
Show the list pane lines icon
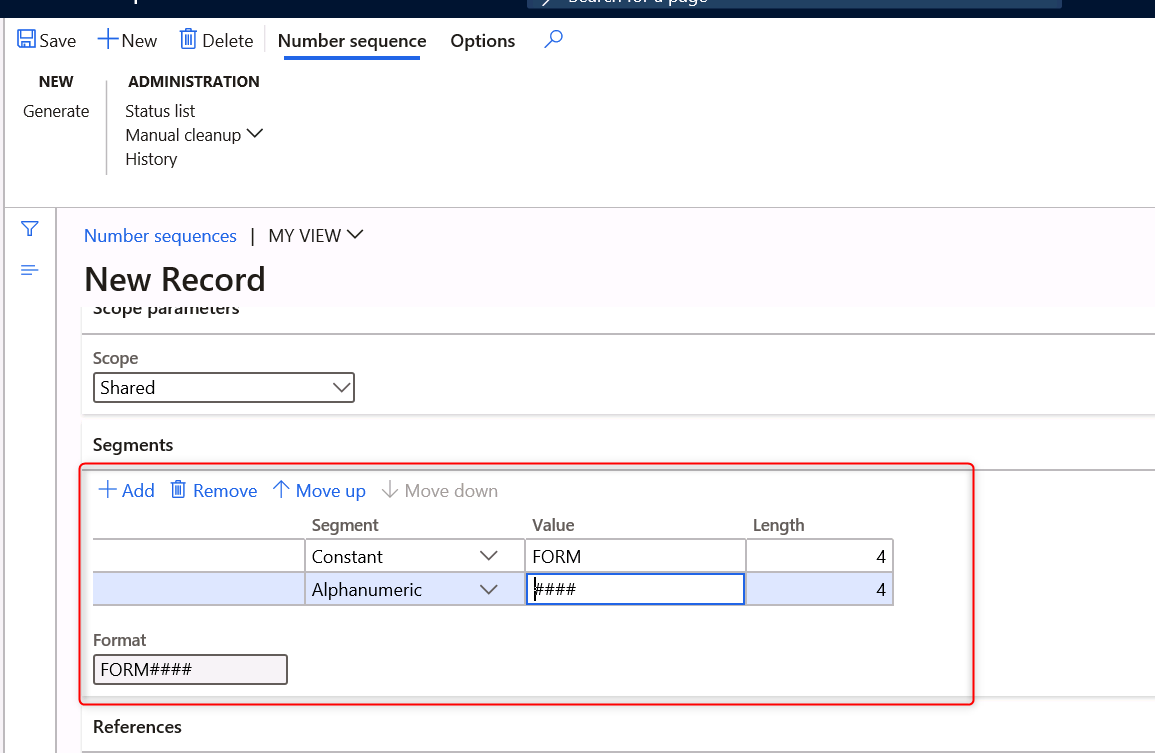[29, 270]
